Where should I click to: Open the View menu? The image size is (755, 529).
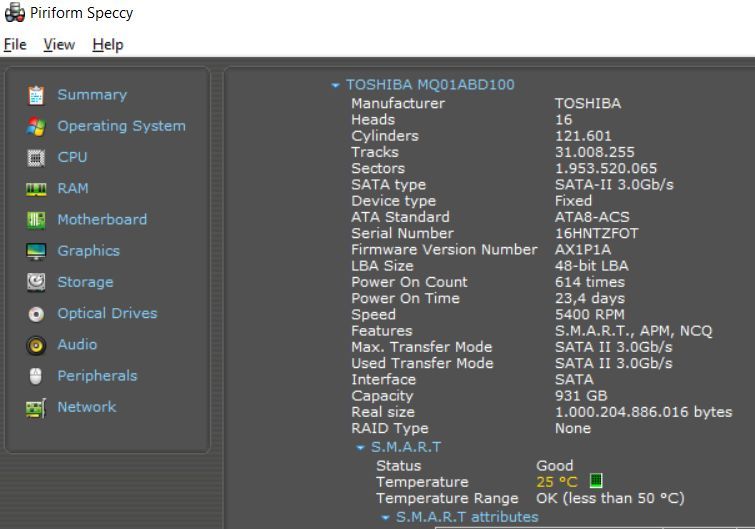click(59, 45)
